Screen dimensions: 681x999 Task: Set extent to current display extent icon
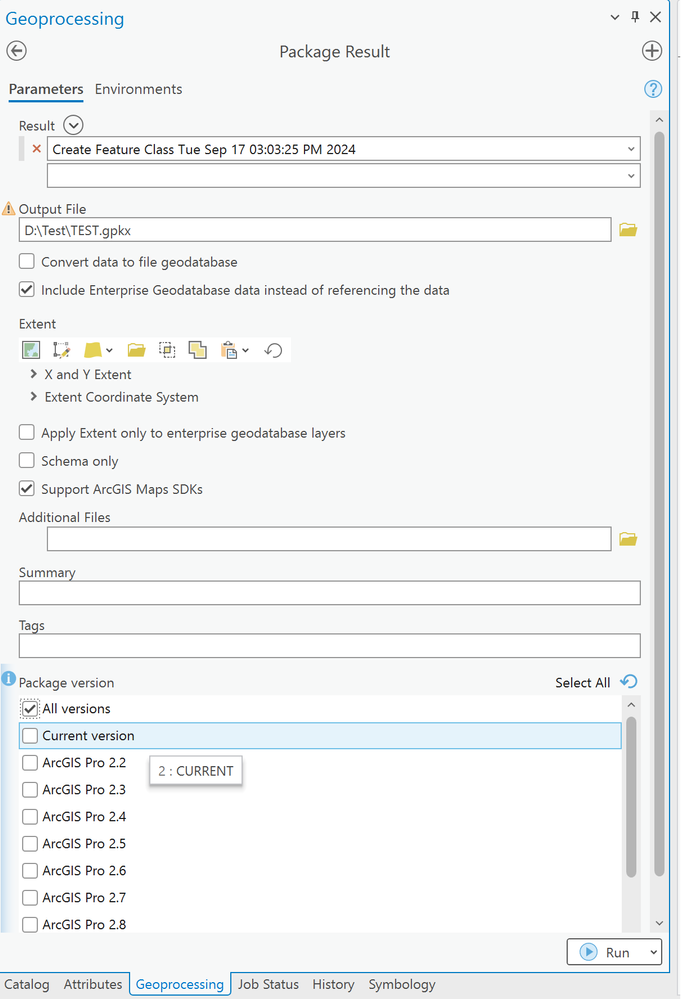click(x=31, y=350)
